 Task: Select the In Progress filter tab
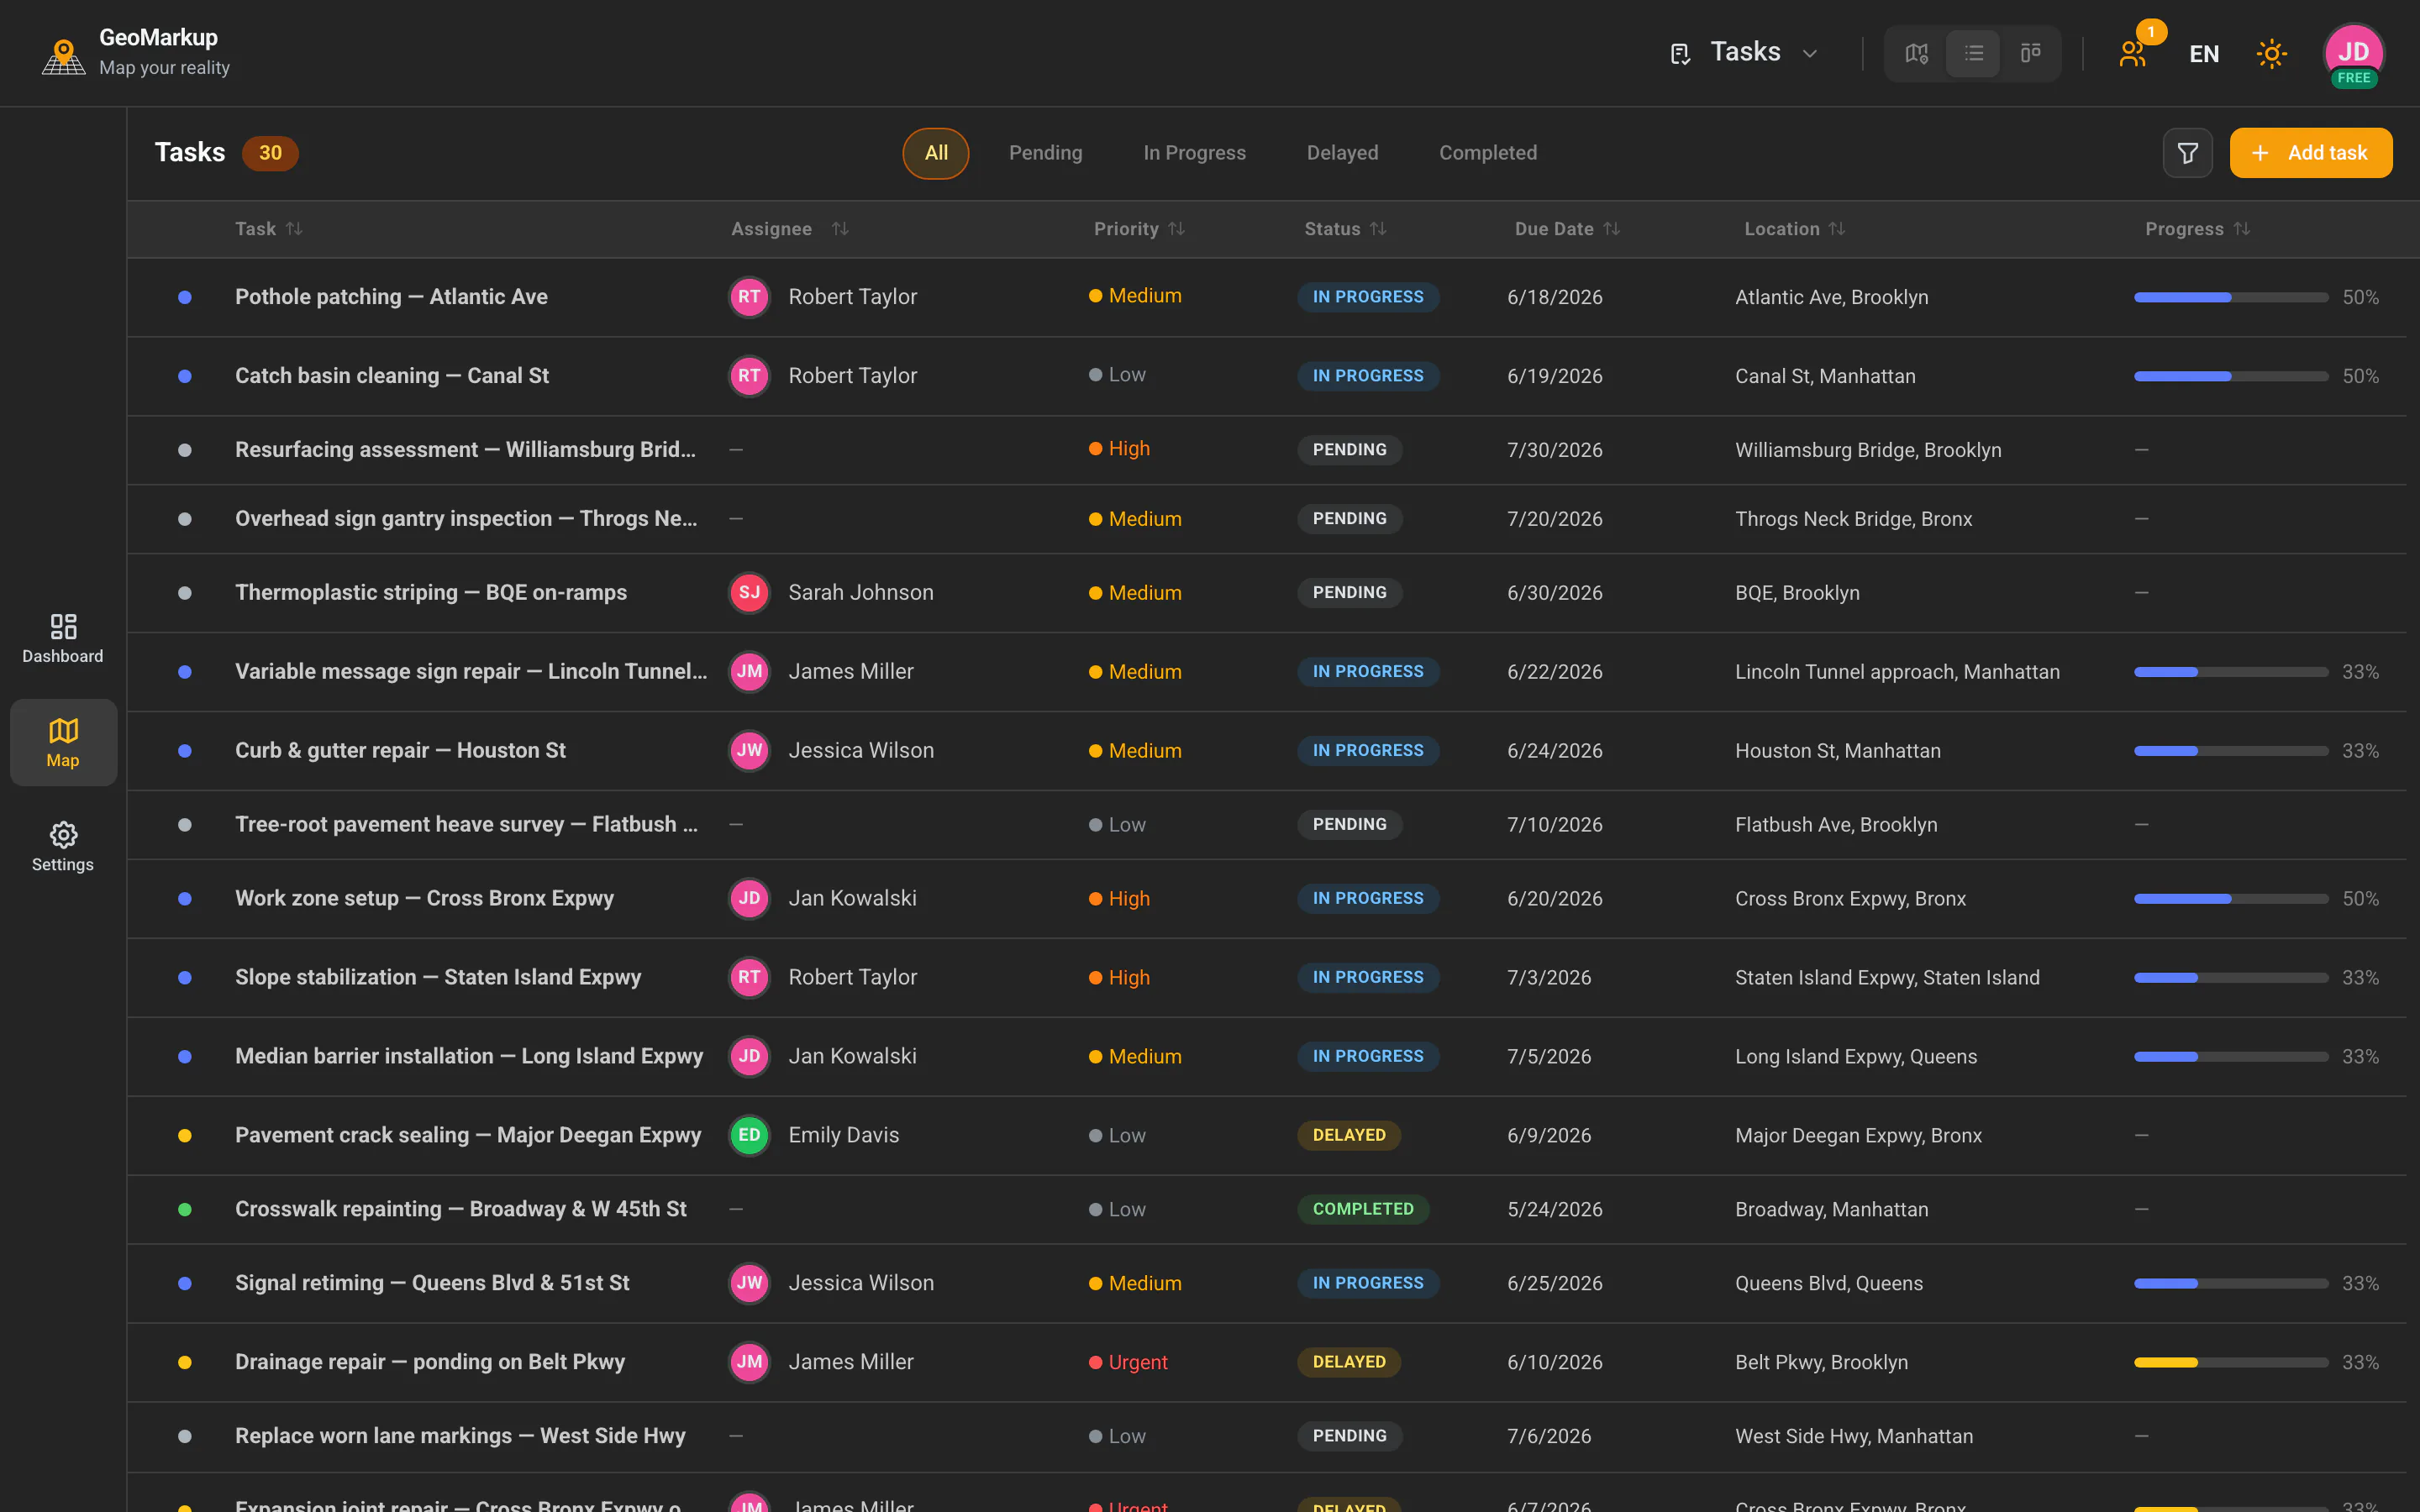(1194, 153)
